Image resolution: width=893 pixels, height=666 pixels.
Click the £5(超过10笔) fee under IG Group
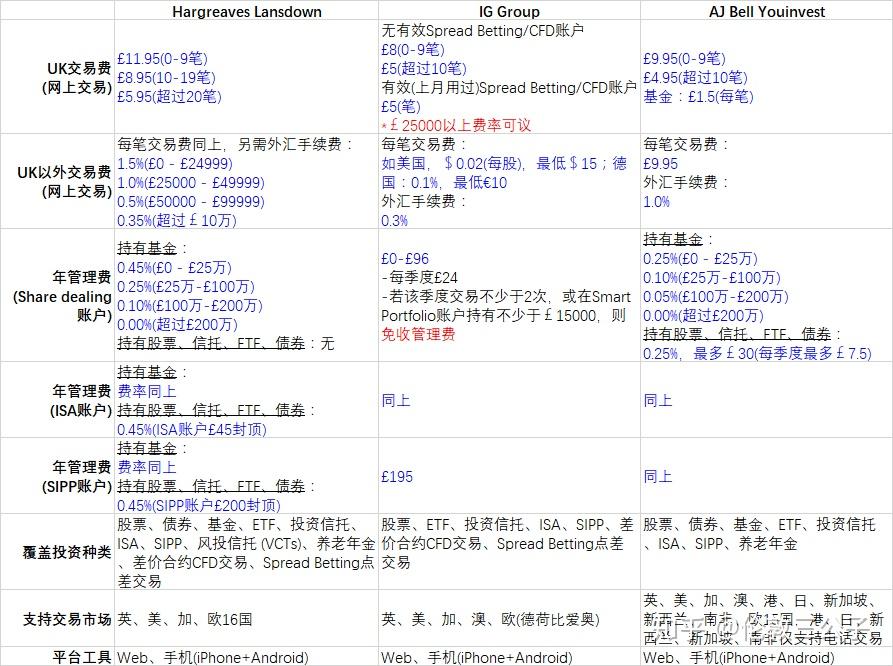click(424, 68)
